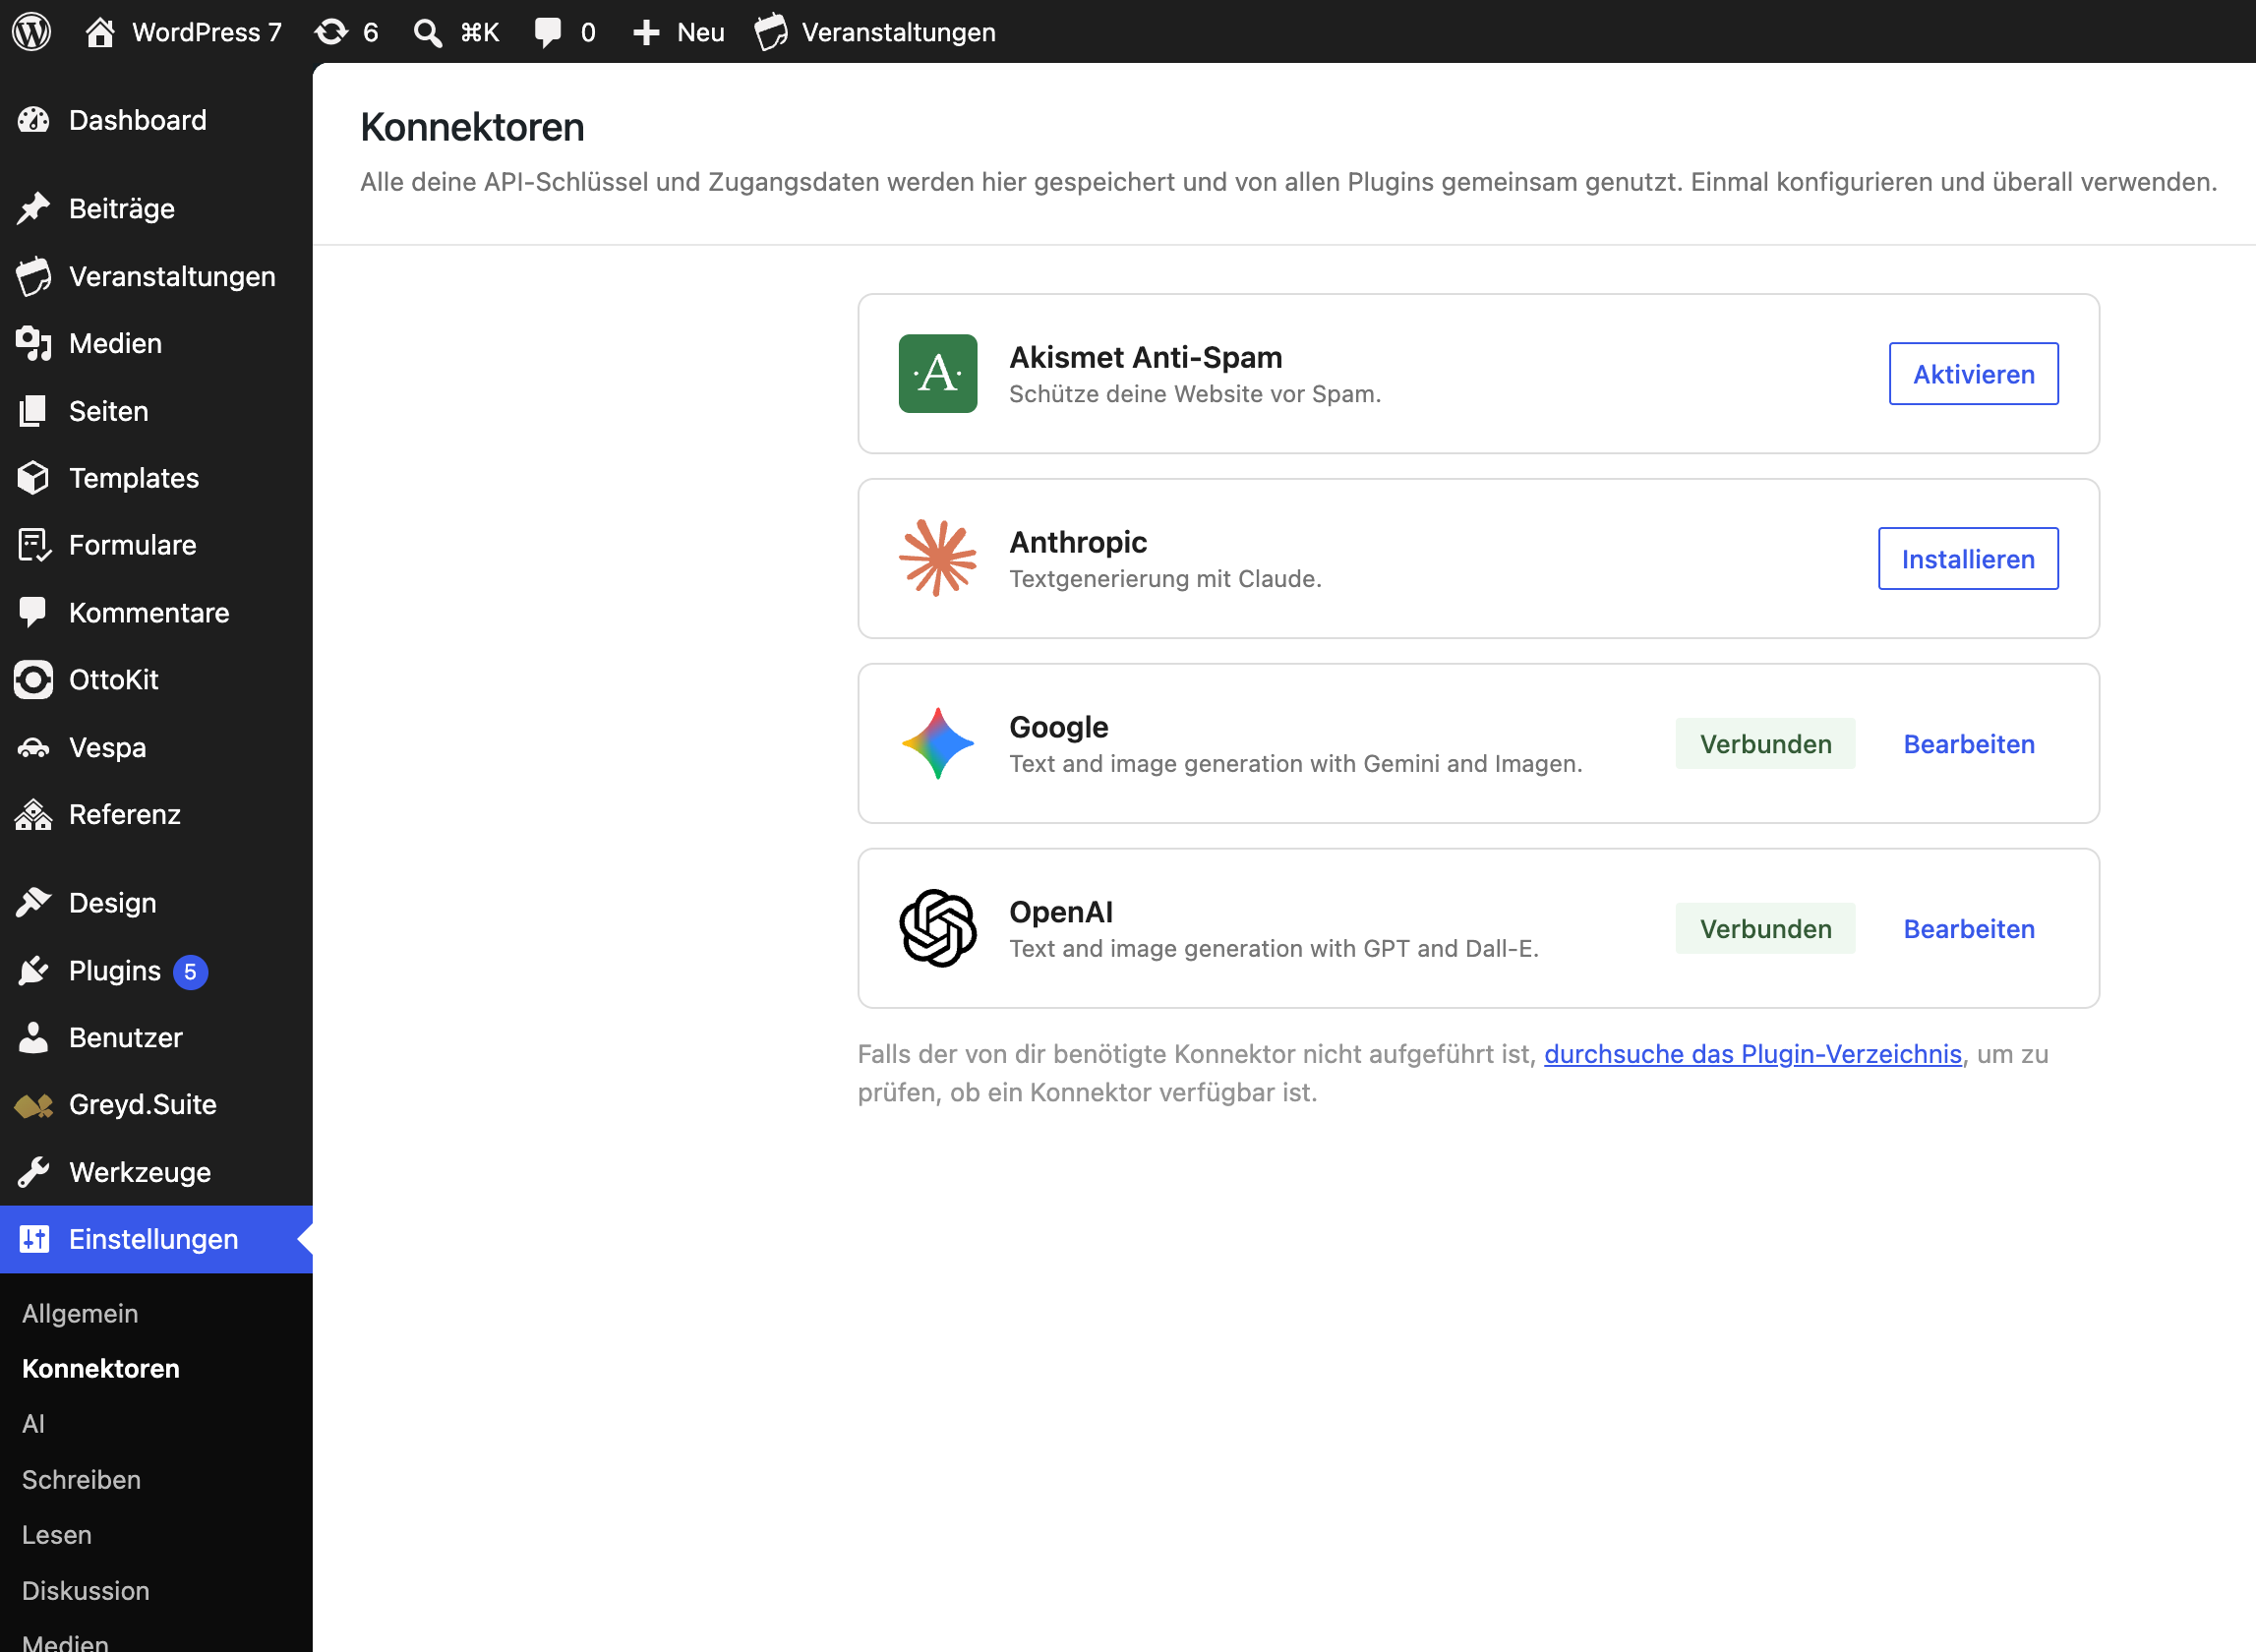
Task: Click the Greyd.Suite logo icon
Action: 34,1105
